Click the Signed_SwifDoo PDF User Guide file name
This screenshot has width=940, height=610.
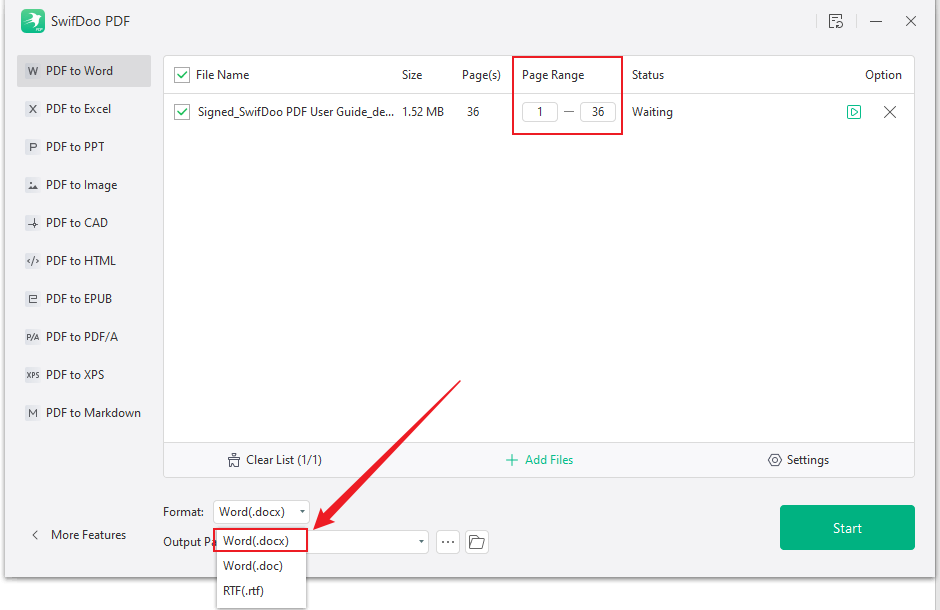click(x=296, y=112)
